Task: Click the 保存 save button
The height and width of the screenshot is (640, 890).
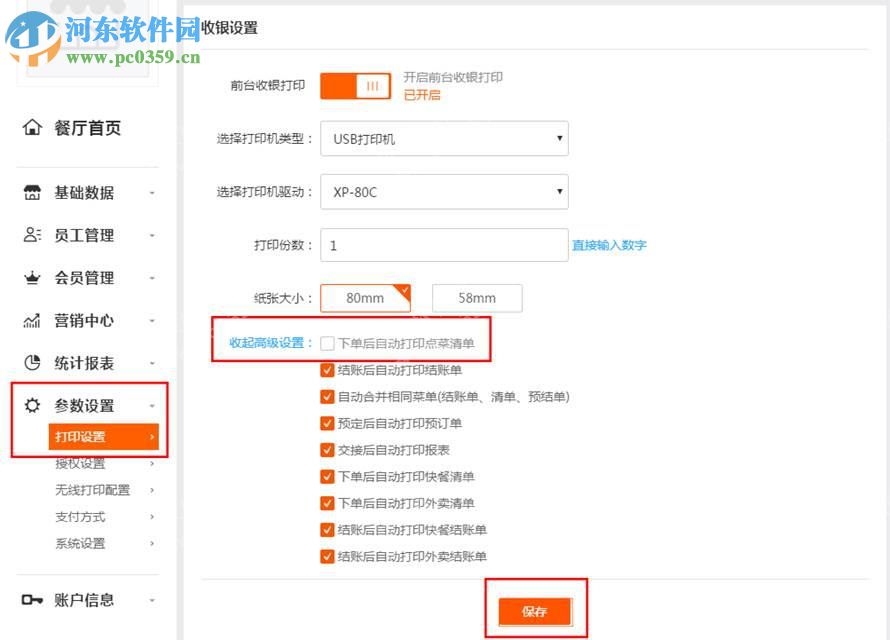Action: point(537,611)
